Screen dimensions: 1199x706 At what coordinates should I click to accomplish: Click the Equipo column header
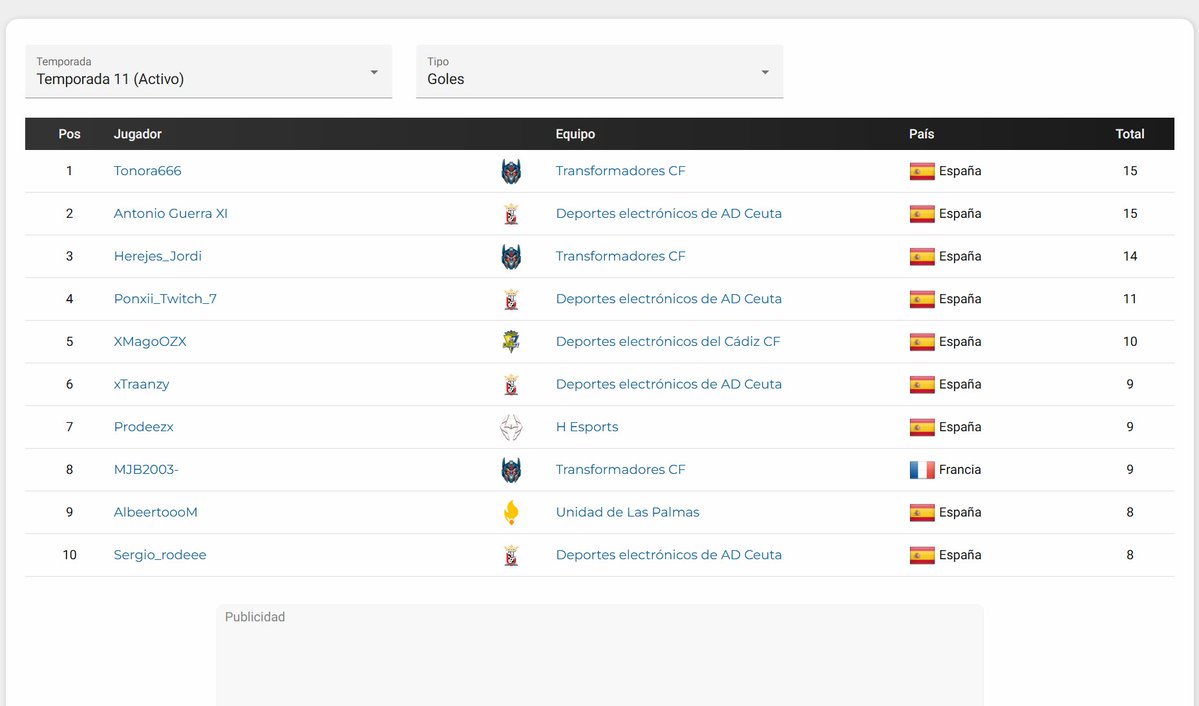coord(575,134)
